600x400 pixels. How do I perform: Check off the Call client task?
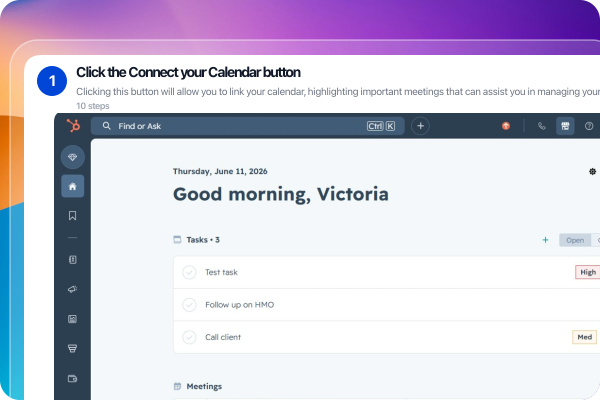(189, 337)
